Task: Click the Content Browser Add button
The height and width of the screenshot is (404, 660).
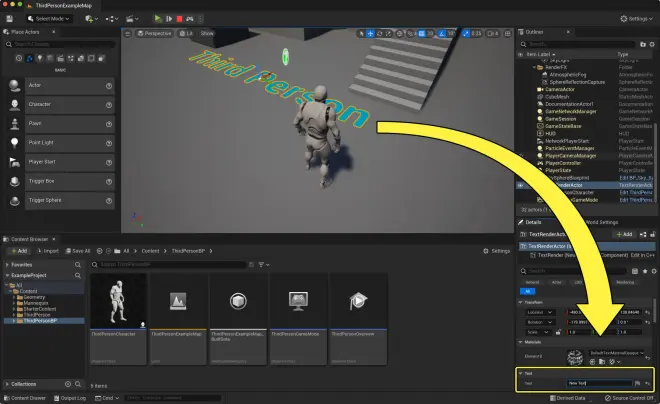Action: point(19,251)
